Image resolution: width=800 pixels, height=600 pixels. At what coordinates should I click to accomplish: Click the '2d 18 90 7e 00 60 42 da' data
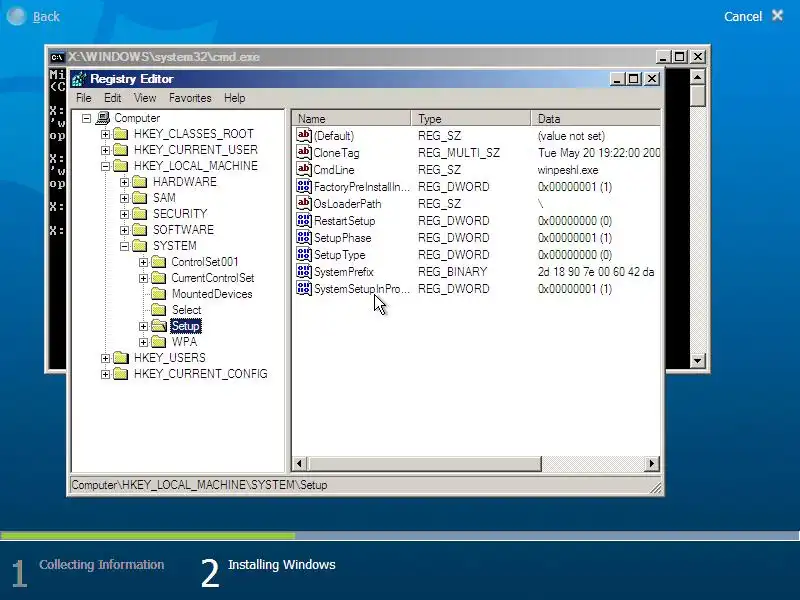click(x=596, y=272)
